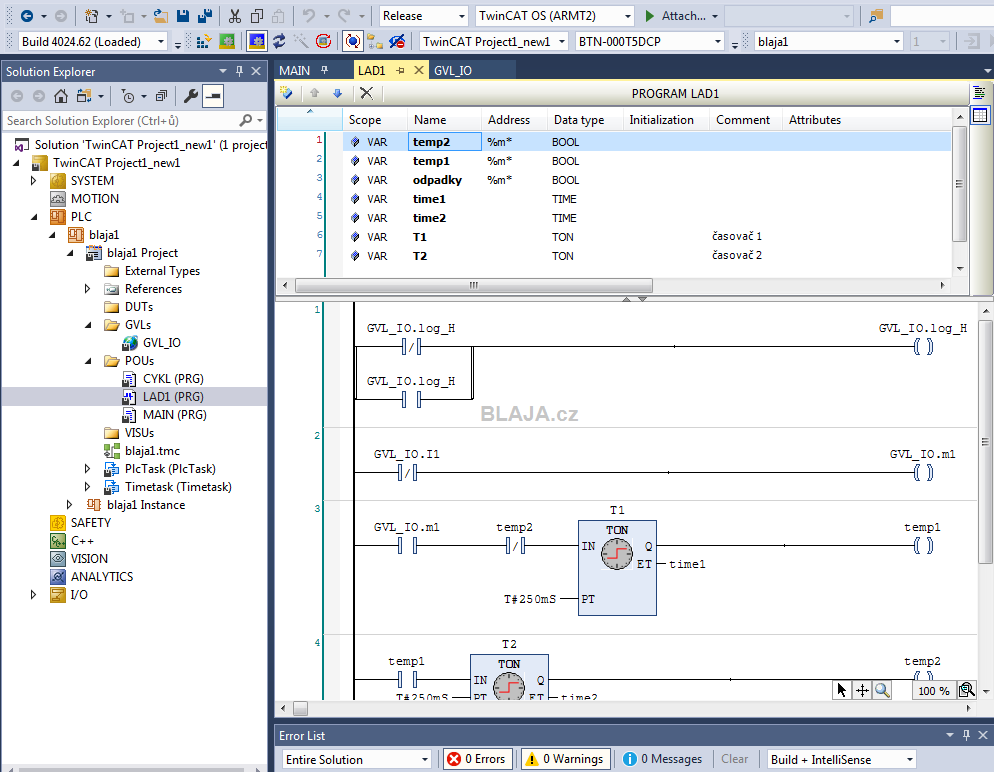
Task: Click the Restart TwinCAT Run Mode green icon
Action: tap(226, 42)
